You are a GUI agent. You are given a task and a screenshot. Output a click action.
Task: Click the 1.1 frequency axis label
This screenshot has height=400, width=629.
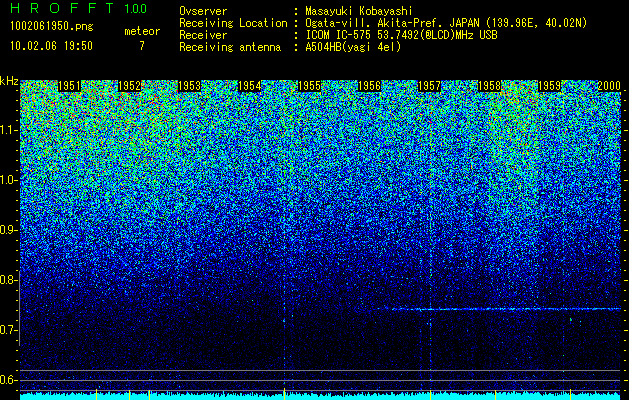pos(7,130)
